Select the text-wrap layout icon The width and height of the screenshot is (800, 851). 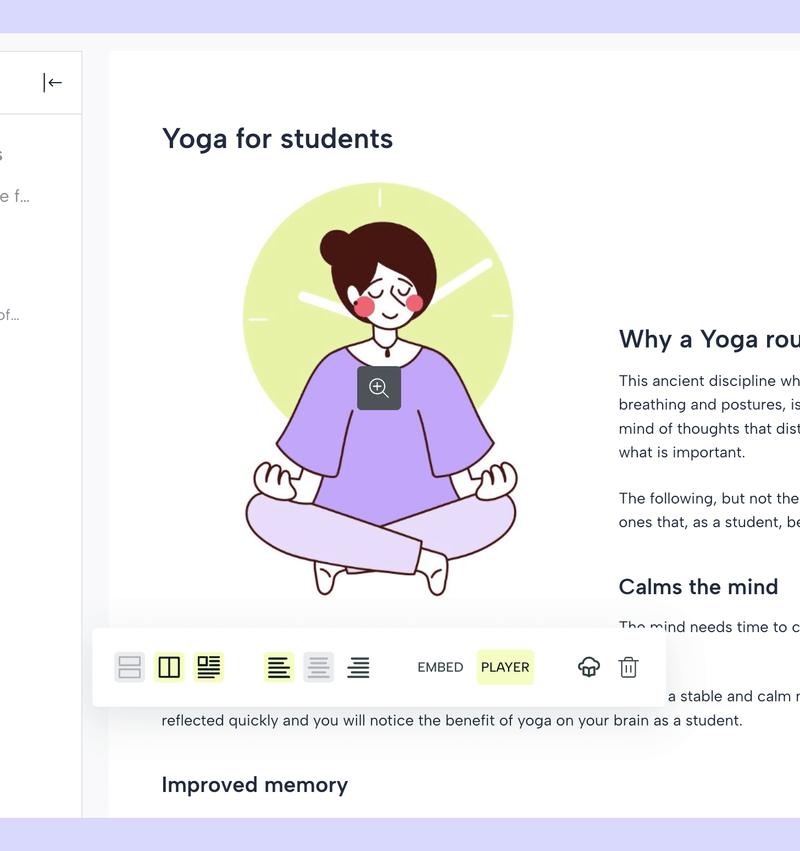tap(208, 667)
